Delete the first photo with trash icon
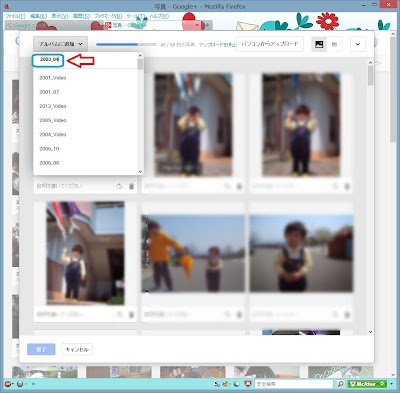Screen dimensions: 400x393 (131, 186)
